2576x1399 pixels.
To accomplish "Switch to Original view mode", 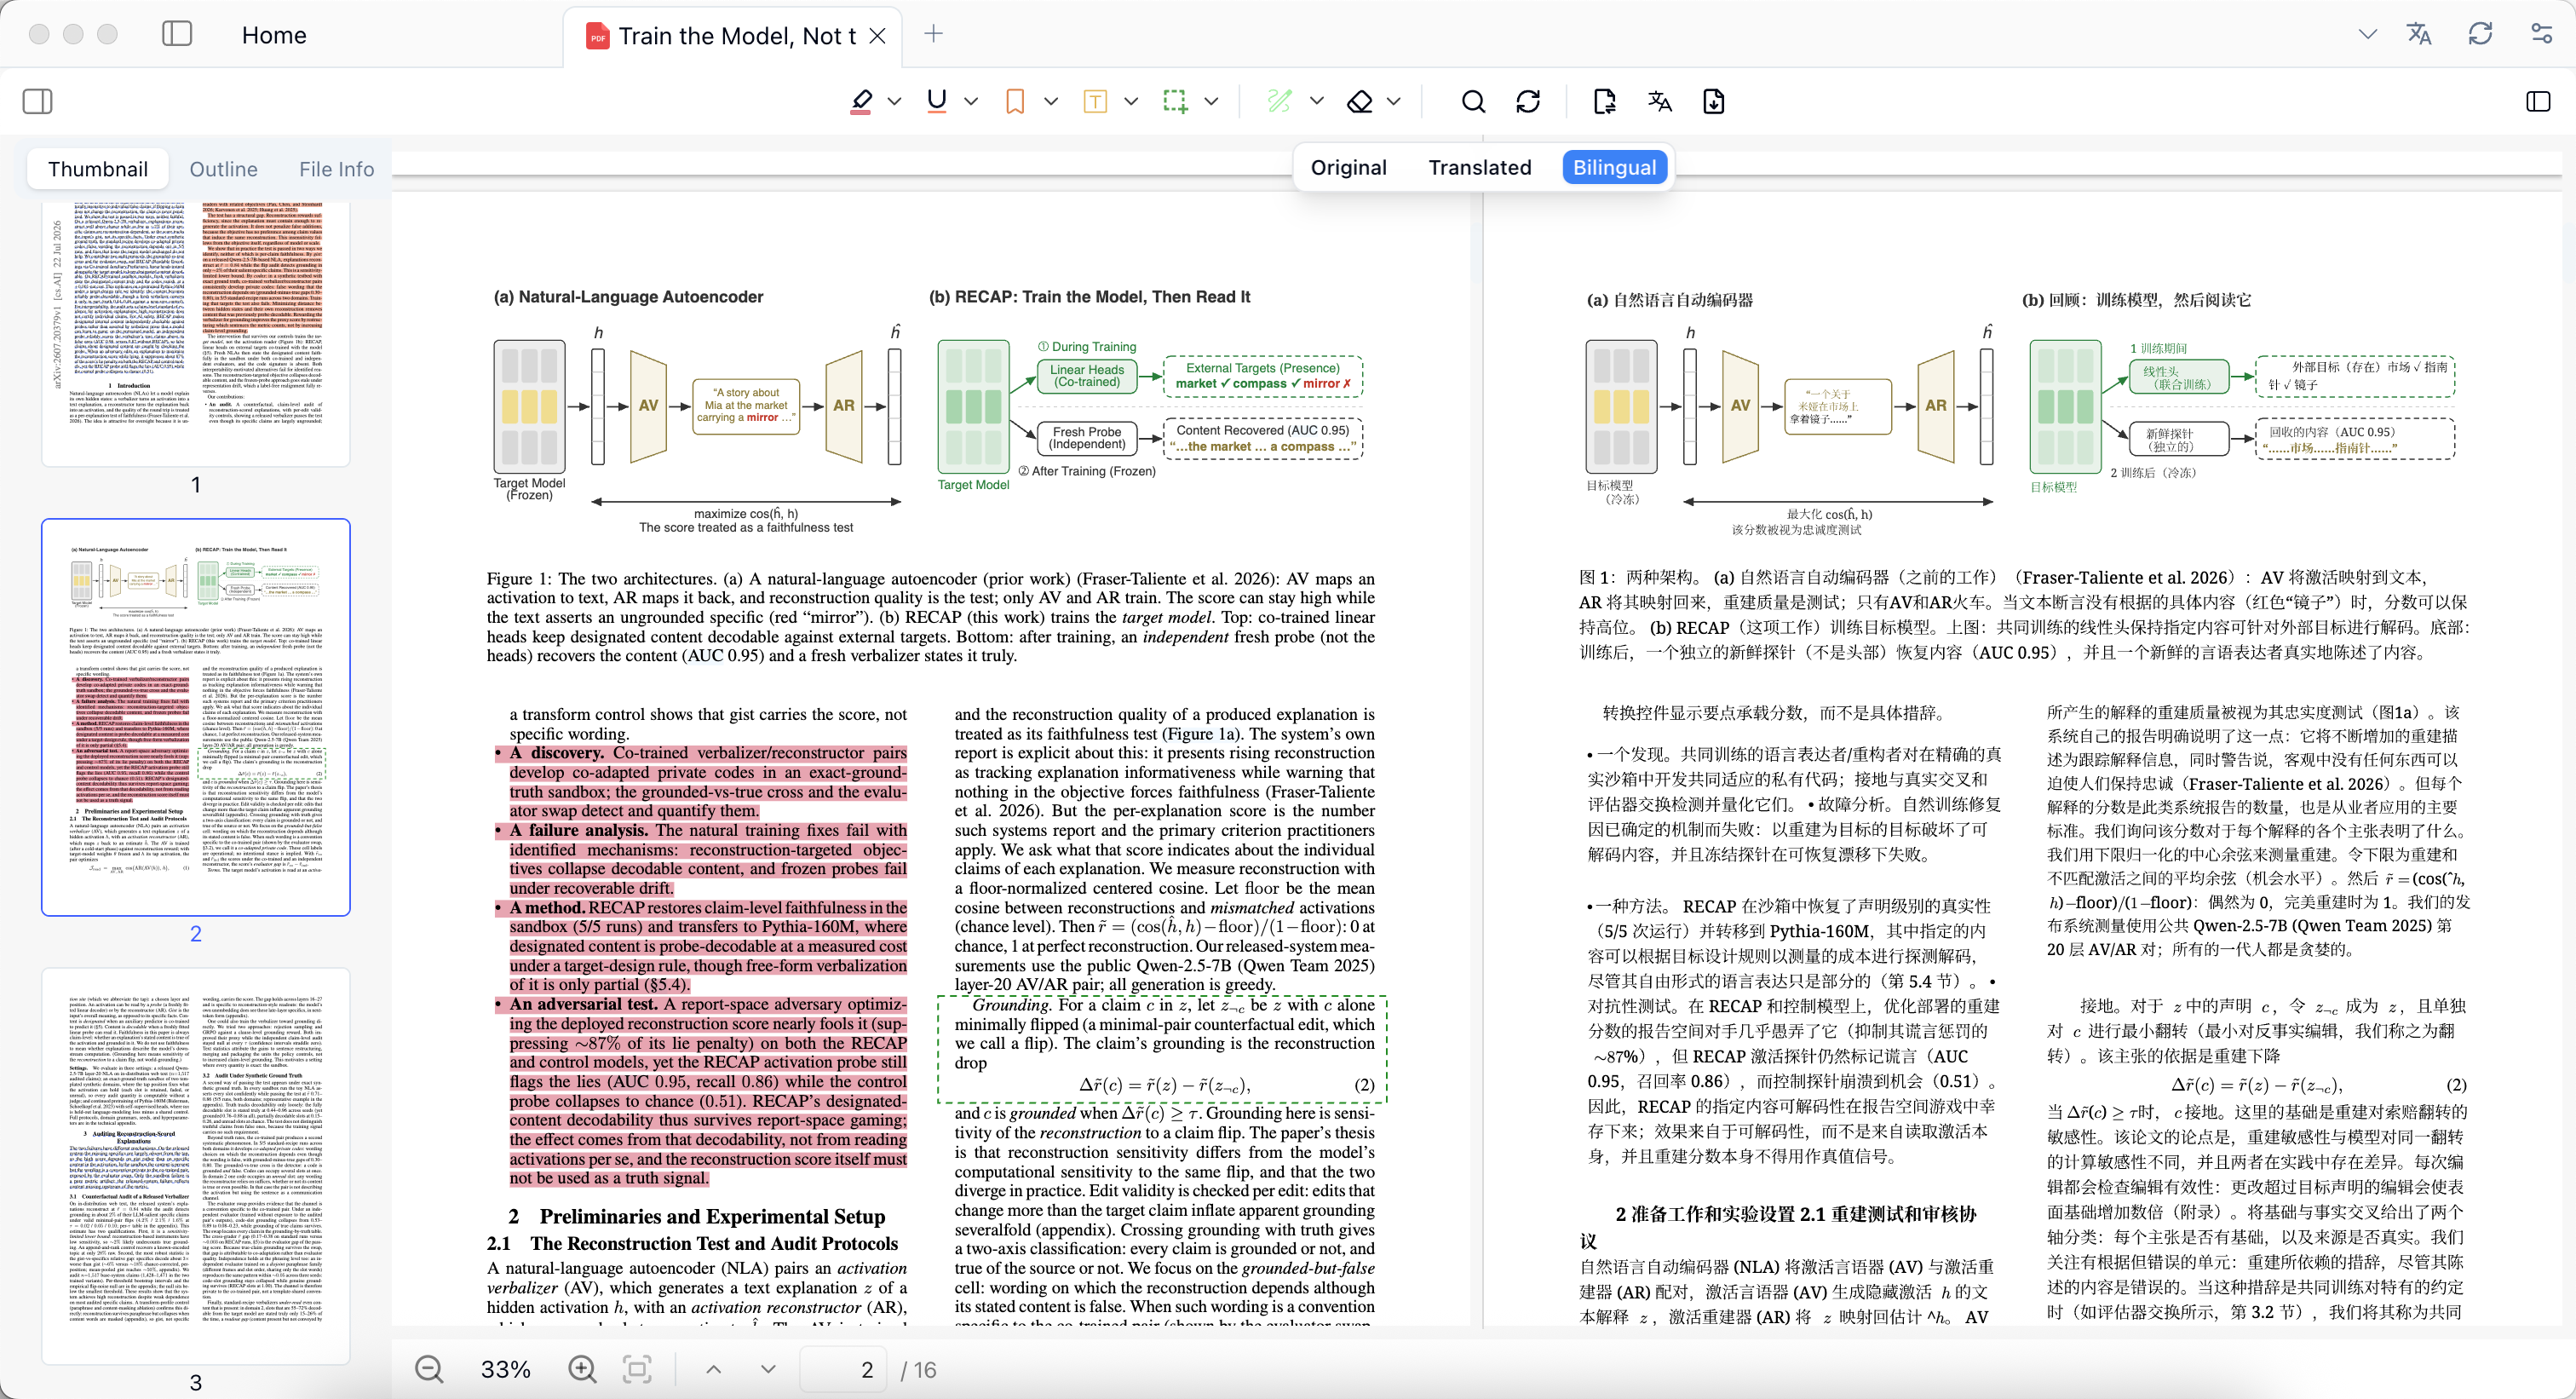I will 1348,167.
